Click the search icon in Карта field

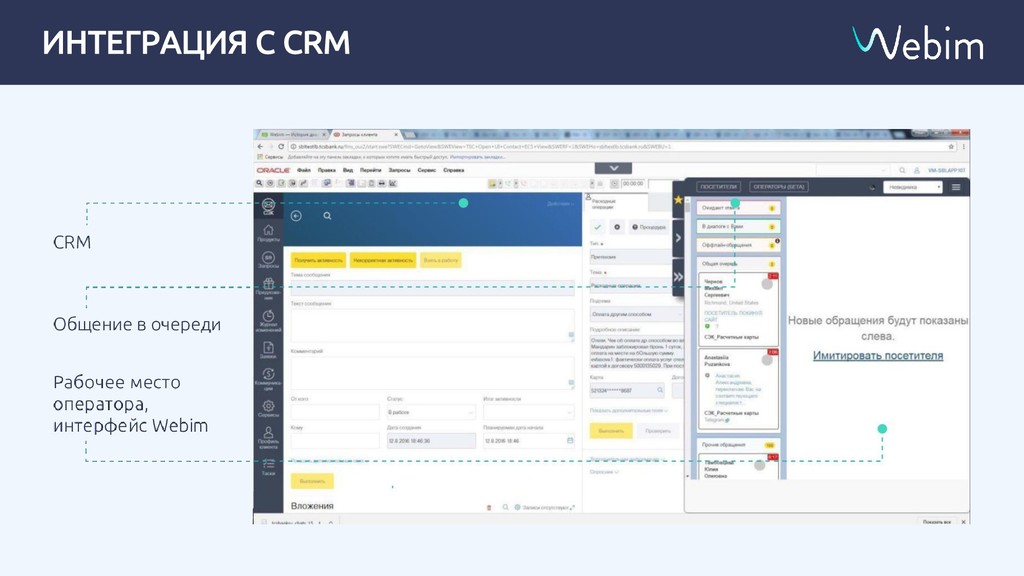[x=660, y=390]
